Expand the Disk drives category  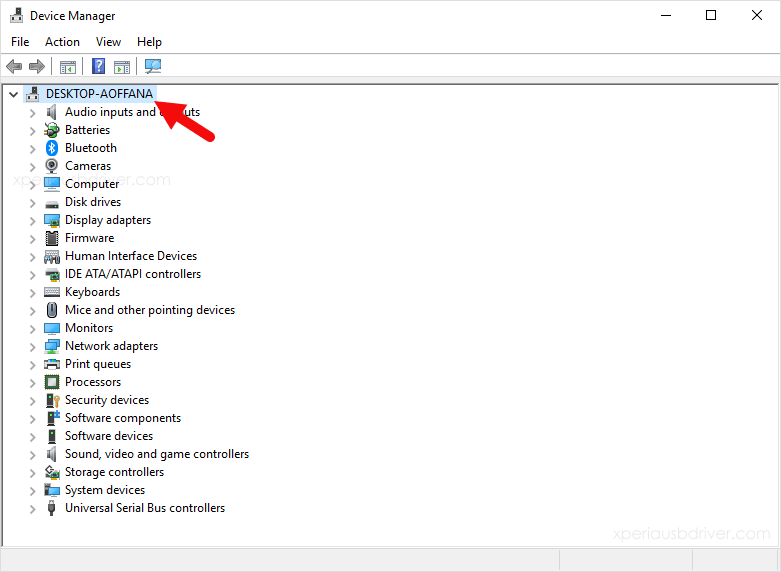(x=32, y=203)
